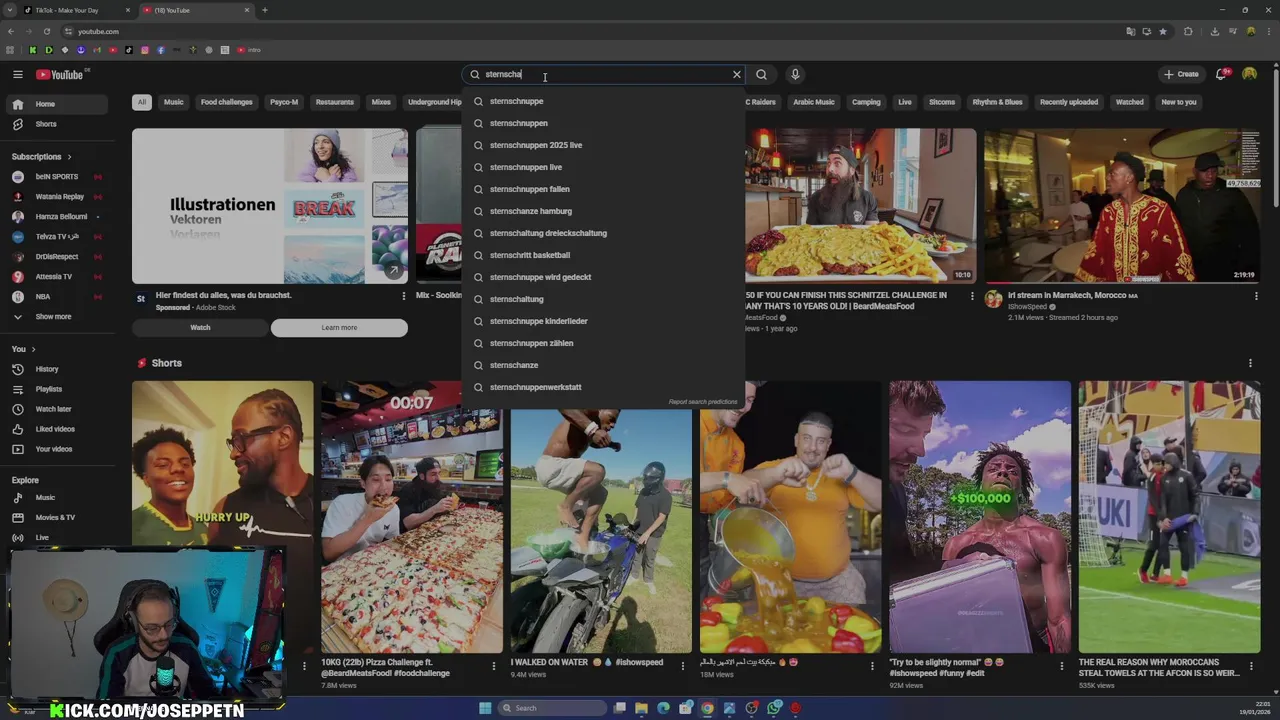Select the Restaurants filter chip

pos(335,102)
